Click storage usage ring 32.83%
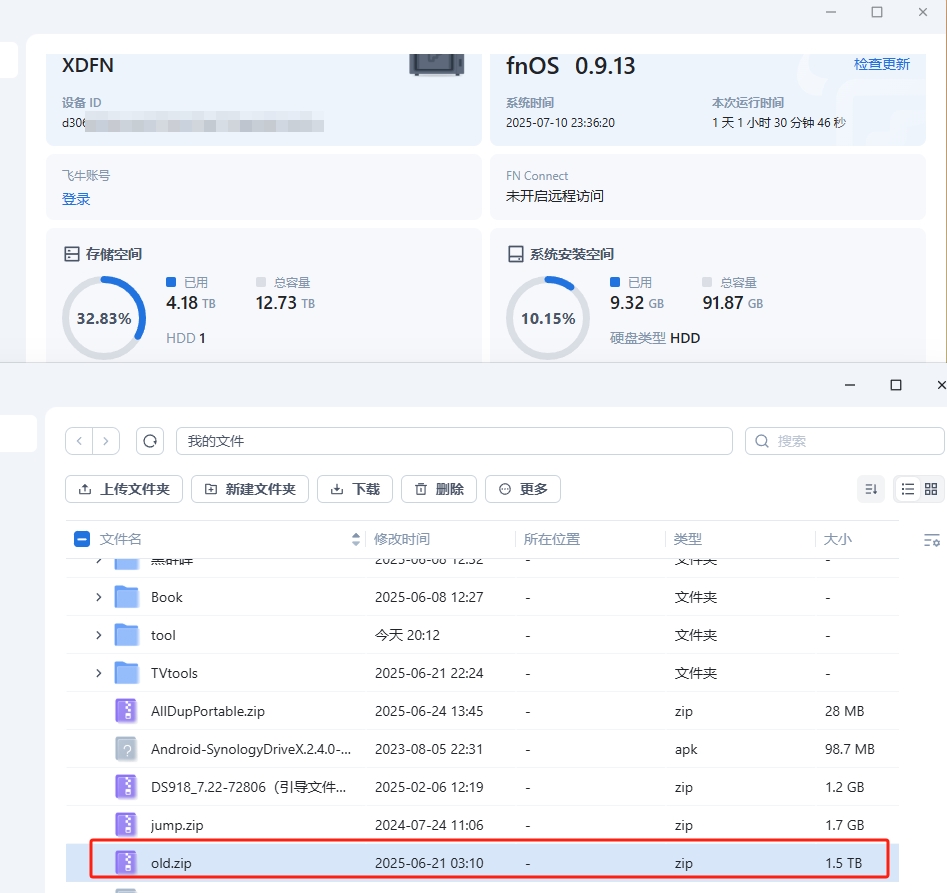 pos(104,318)
